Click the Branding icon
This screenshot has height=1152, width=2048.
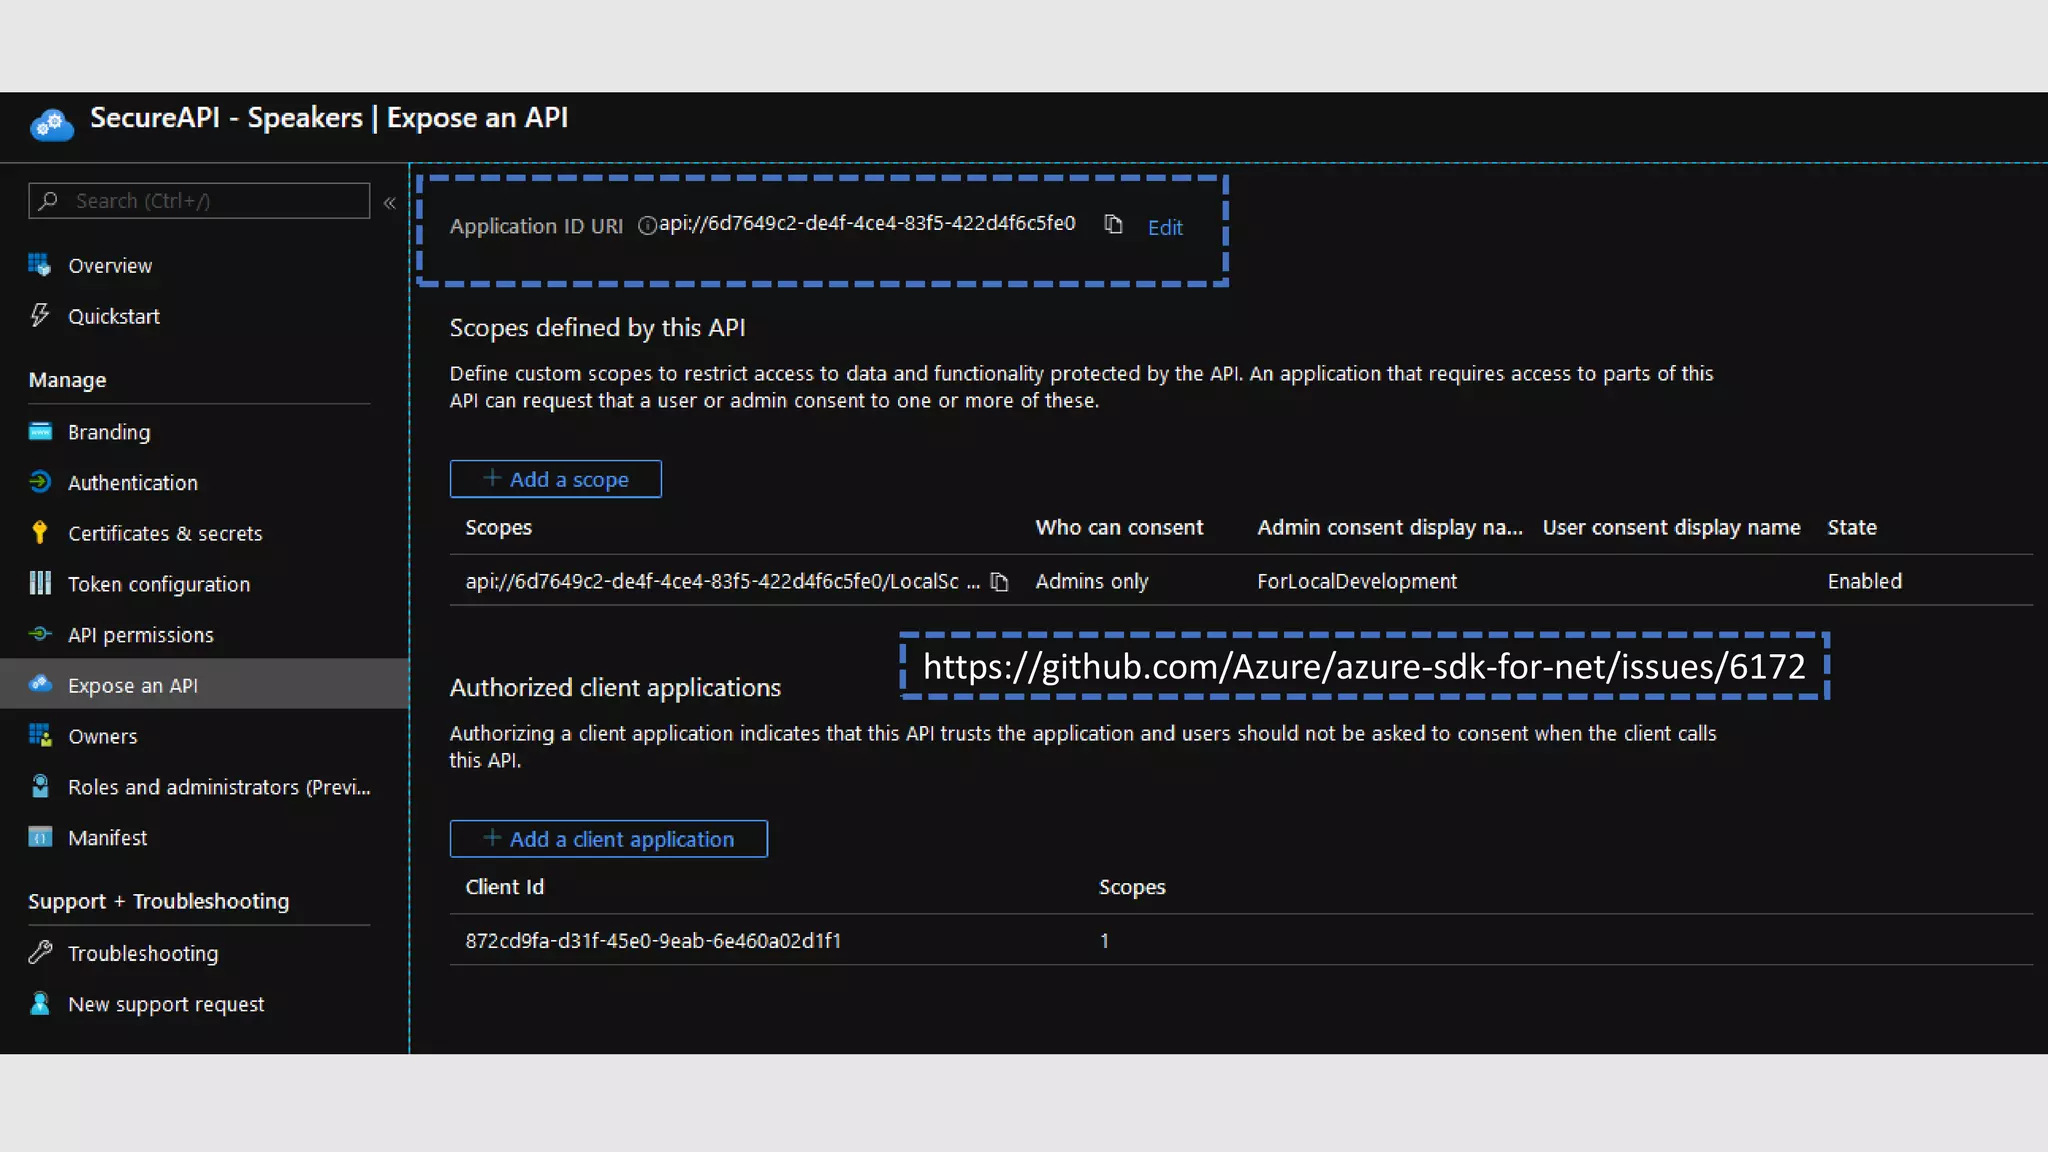click(x=40, y=431)
